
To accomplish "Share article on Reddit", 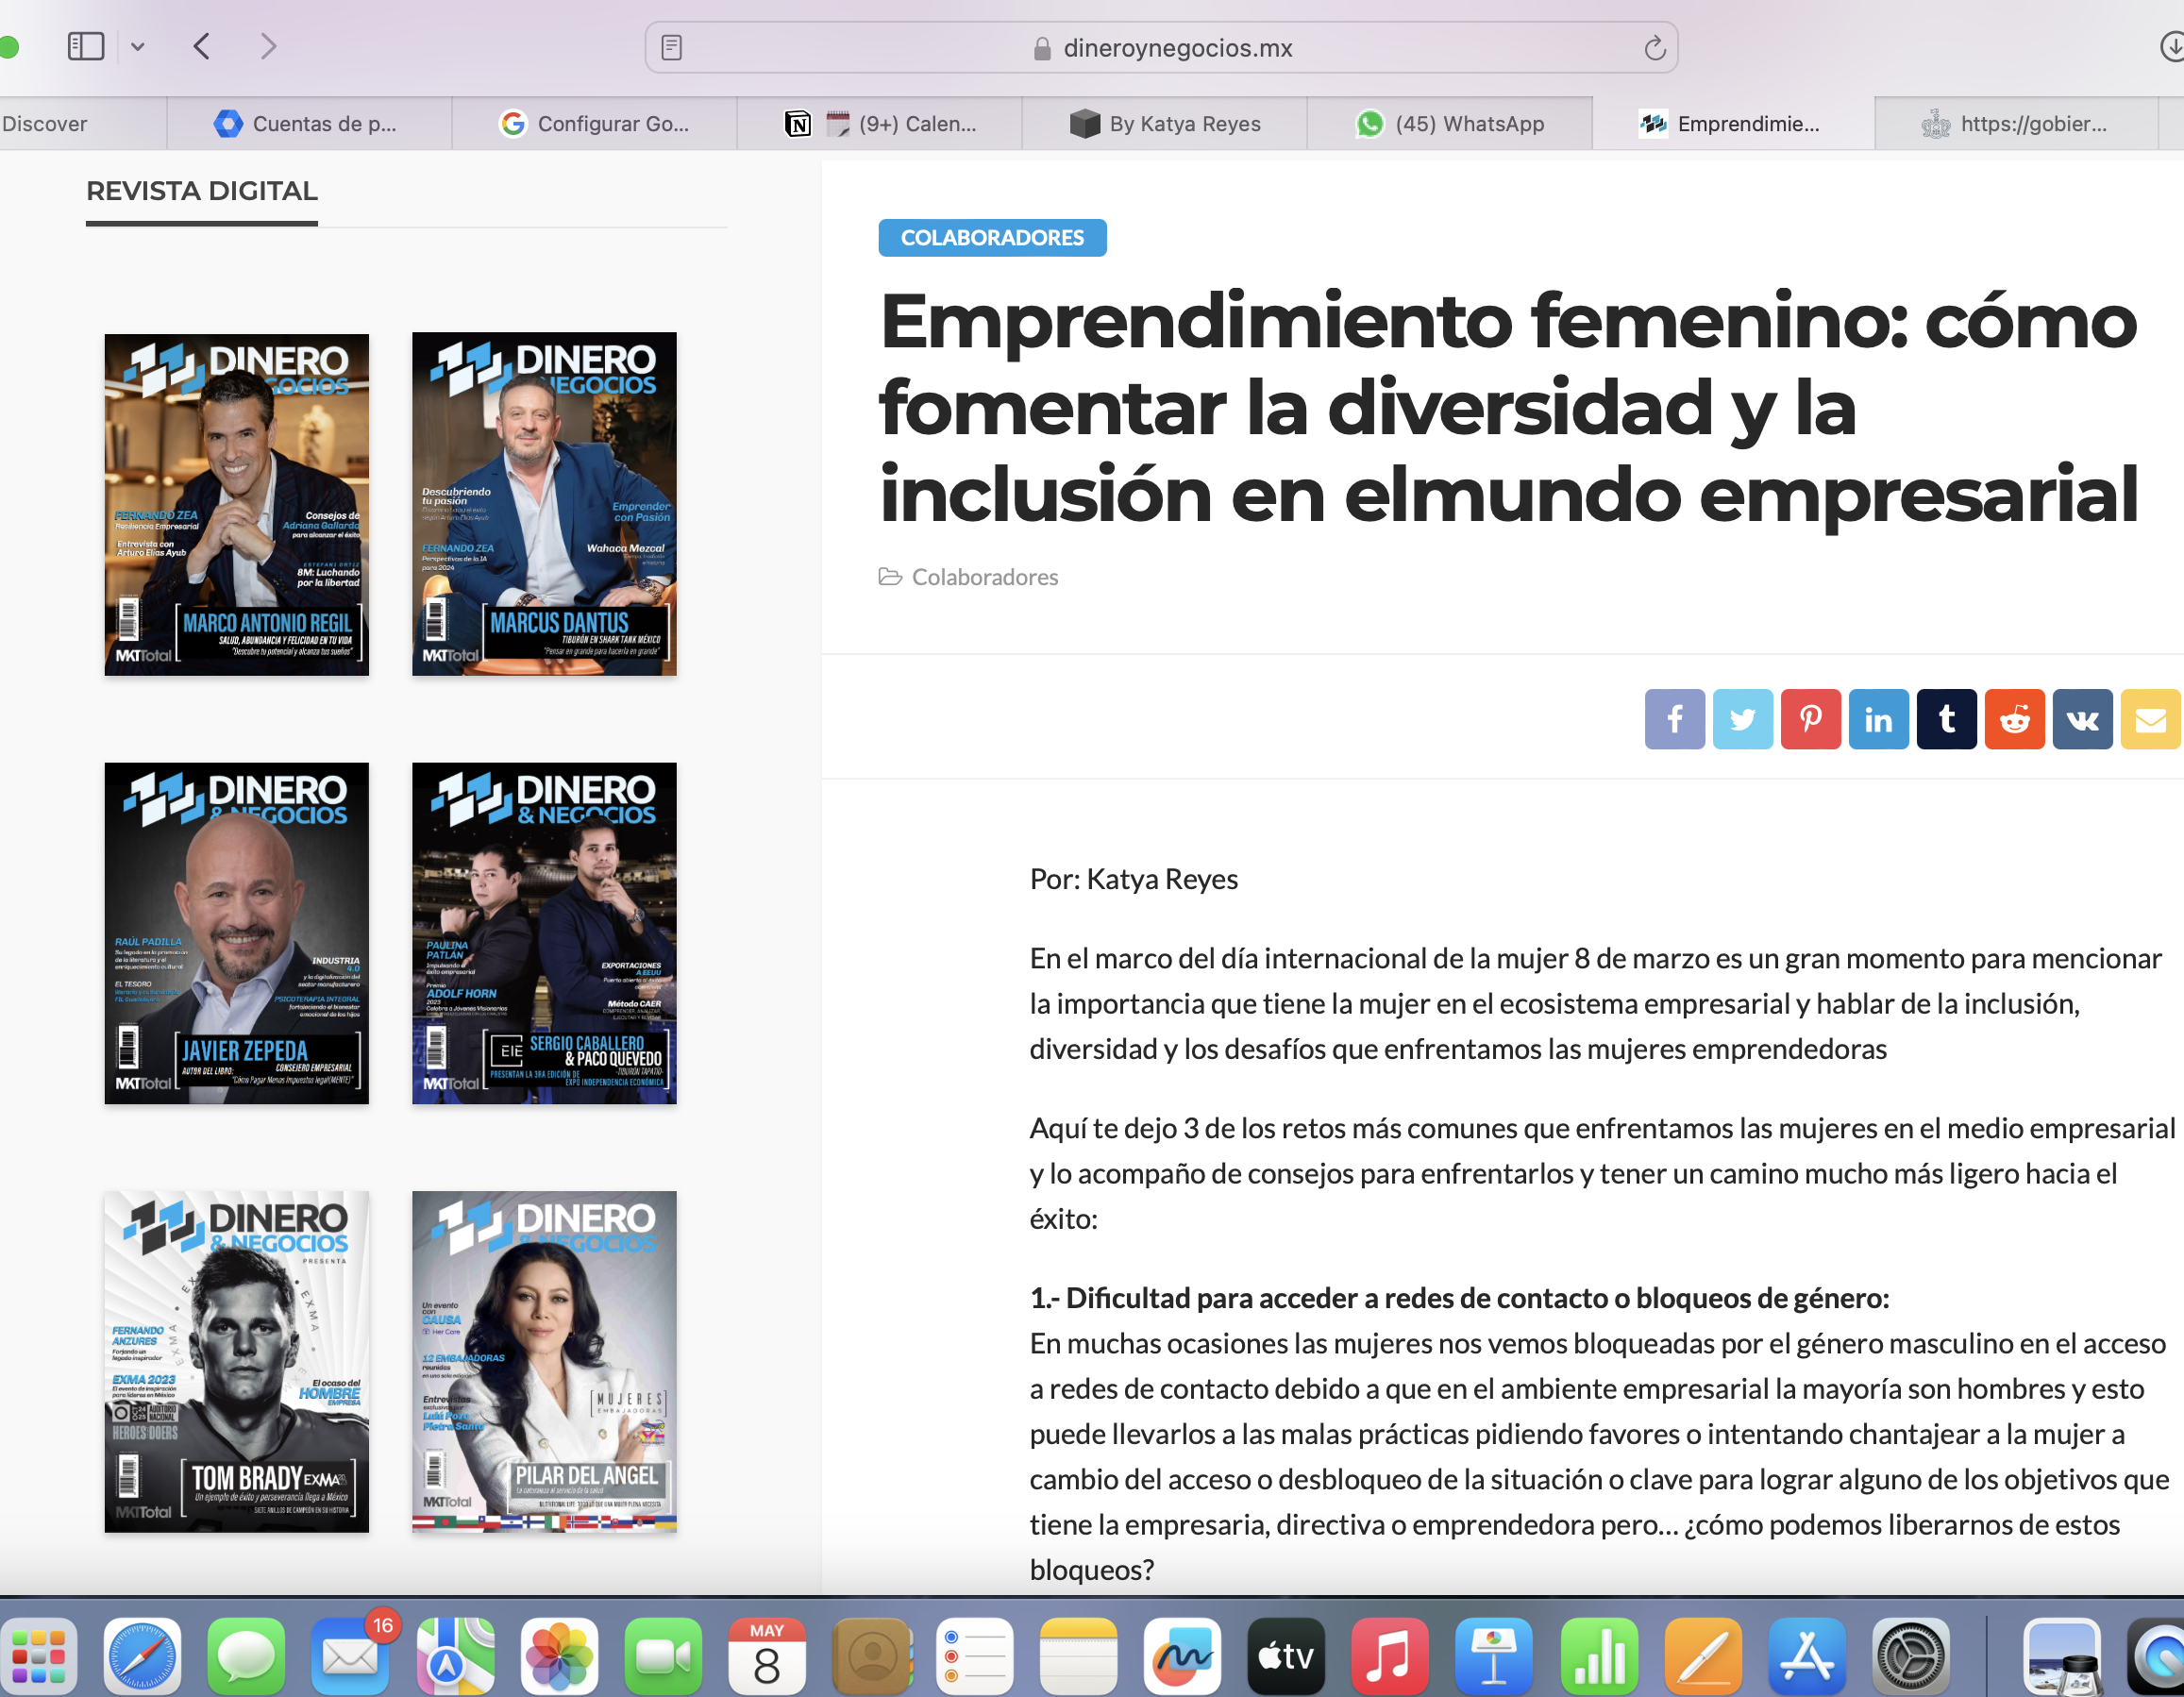I will [2014, 719].
